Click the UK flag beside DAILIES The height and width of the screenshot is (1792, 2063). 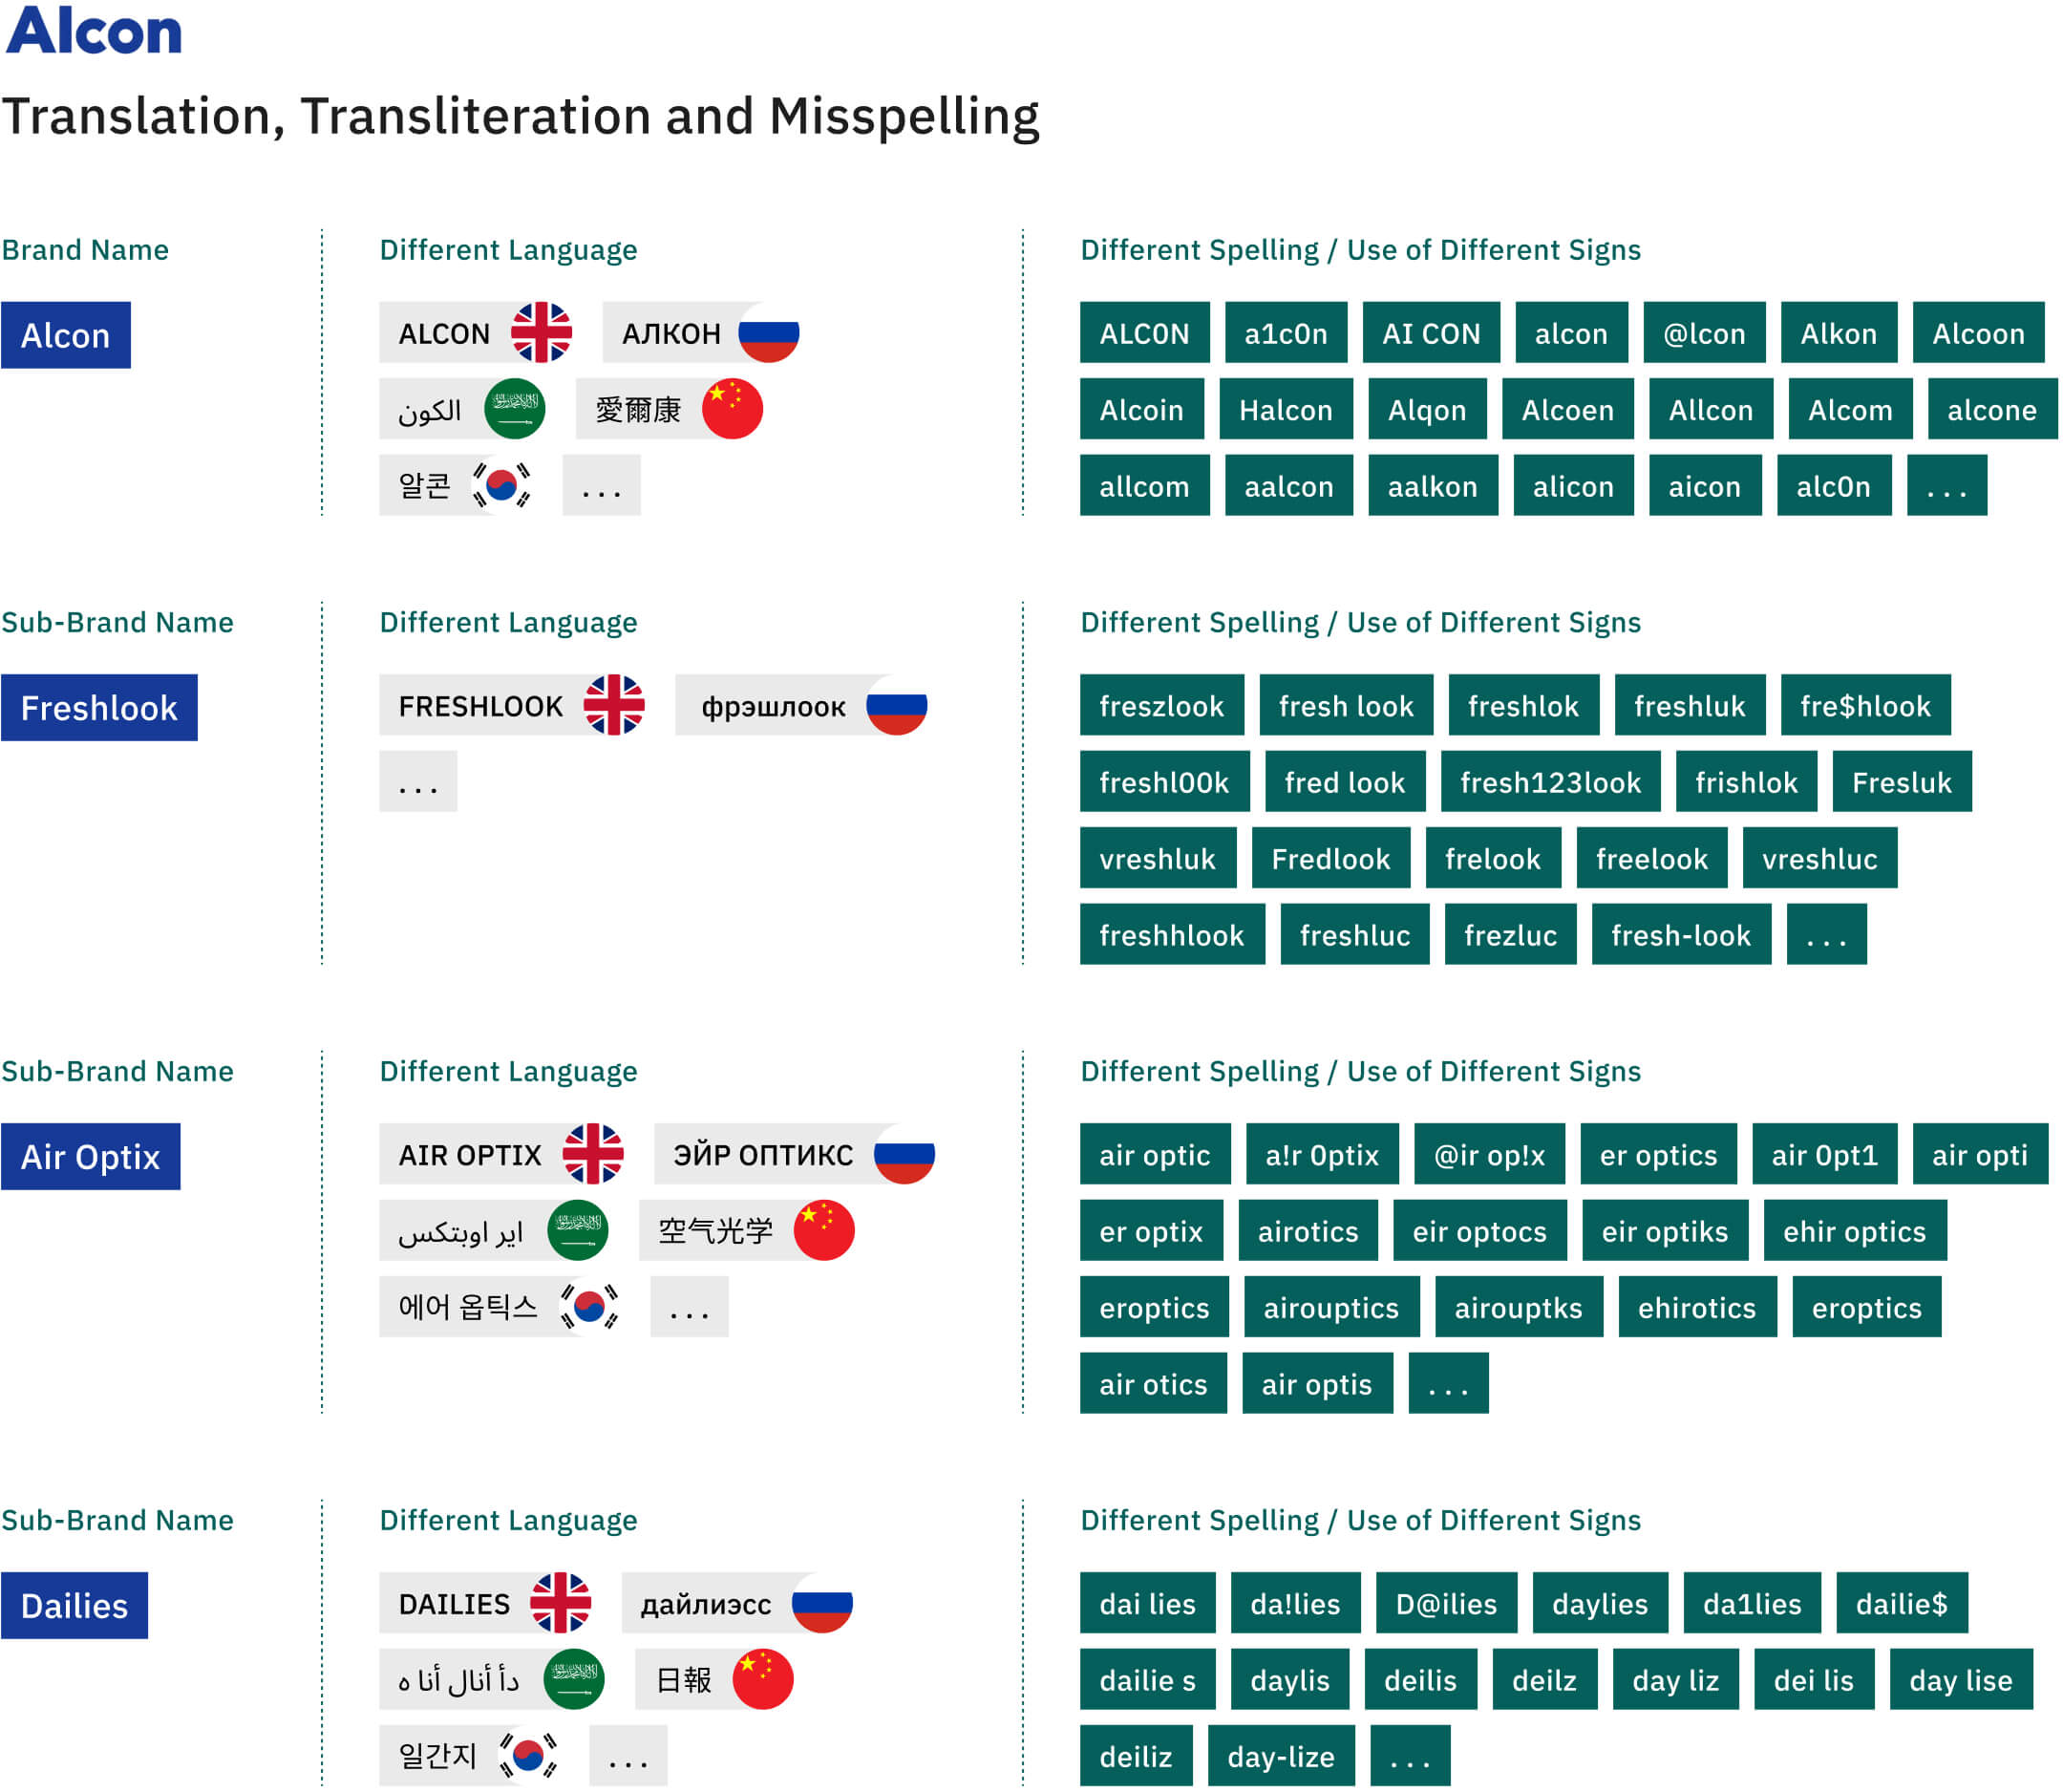tap(560, 1602)
